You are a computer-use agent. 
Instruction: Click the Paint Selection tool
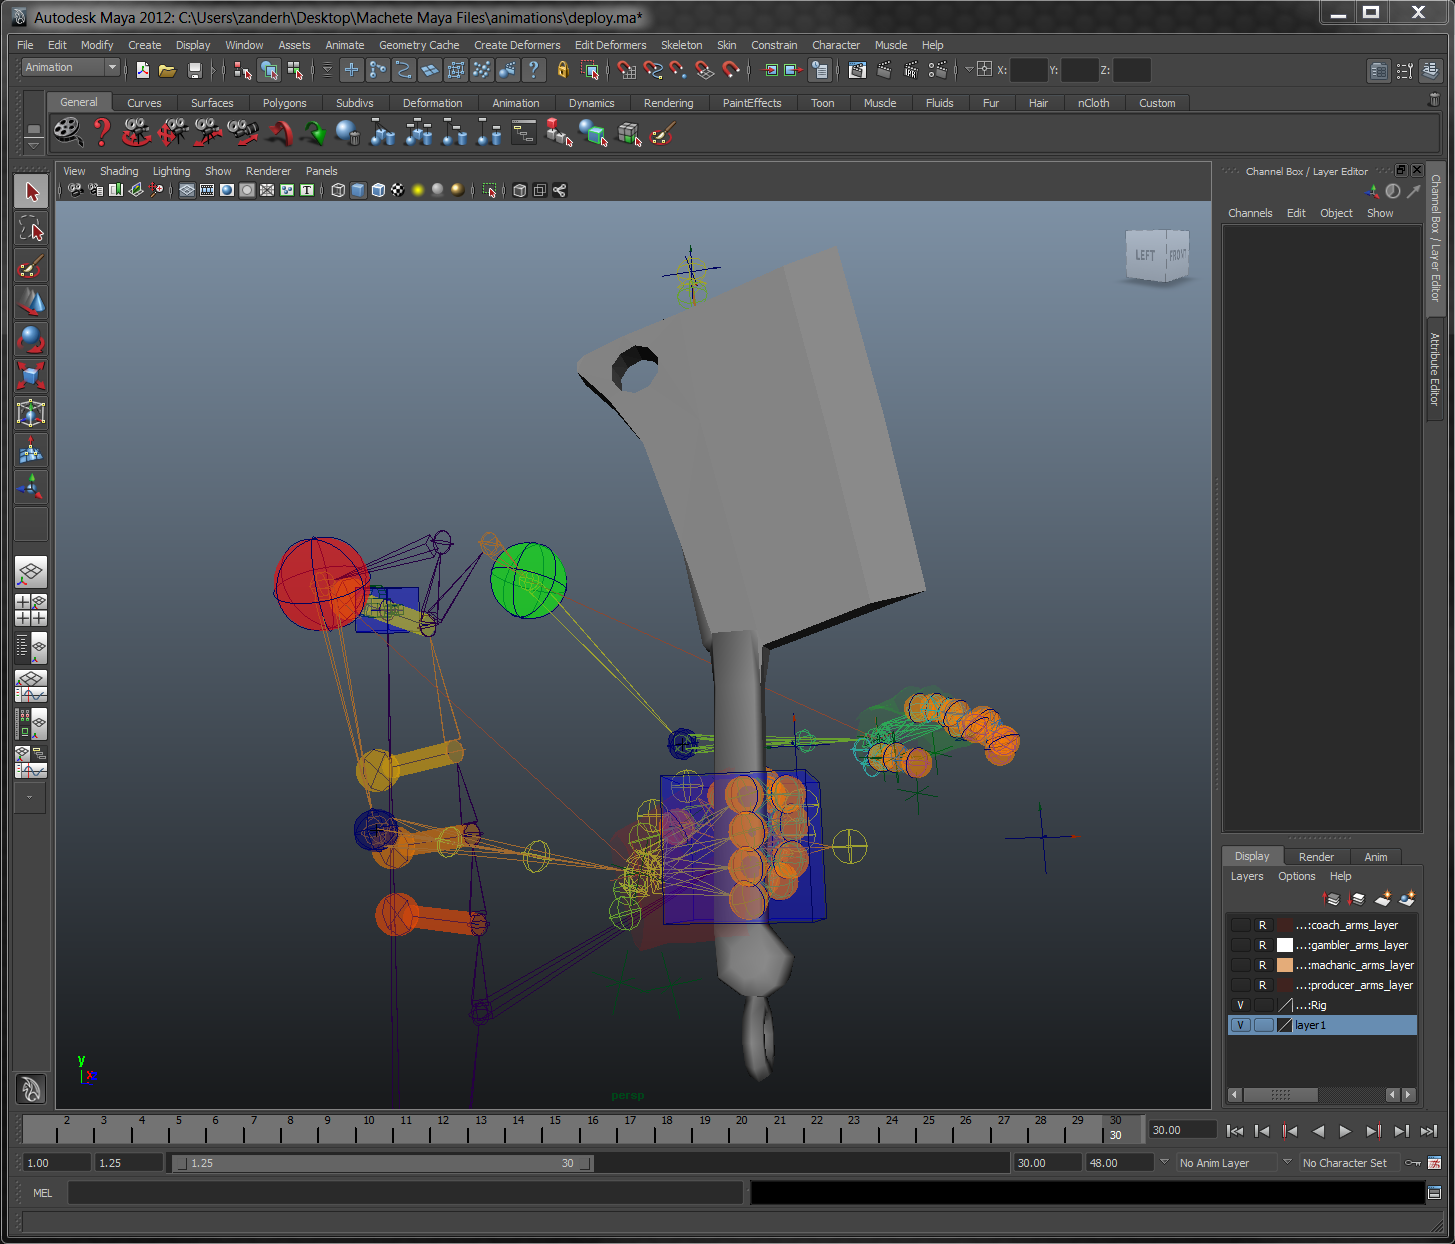pyautogui.click(x=31, y=266)
